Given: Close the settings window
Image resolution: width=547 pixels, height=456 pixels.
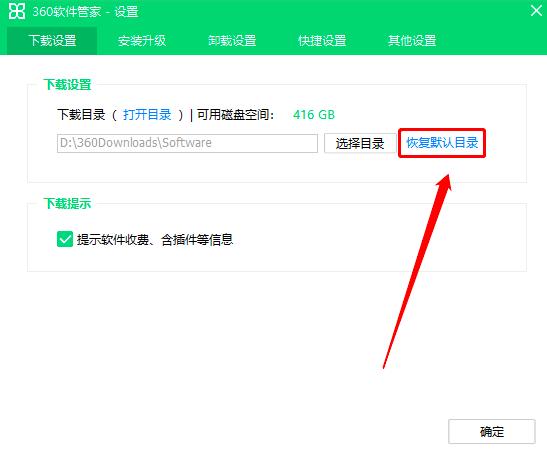Looking at the screenshot, I should tap(537, 10).
